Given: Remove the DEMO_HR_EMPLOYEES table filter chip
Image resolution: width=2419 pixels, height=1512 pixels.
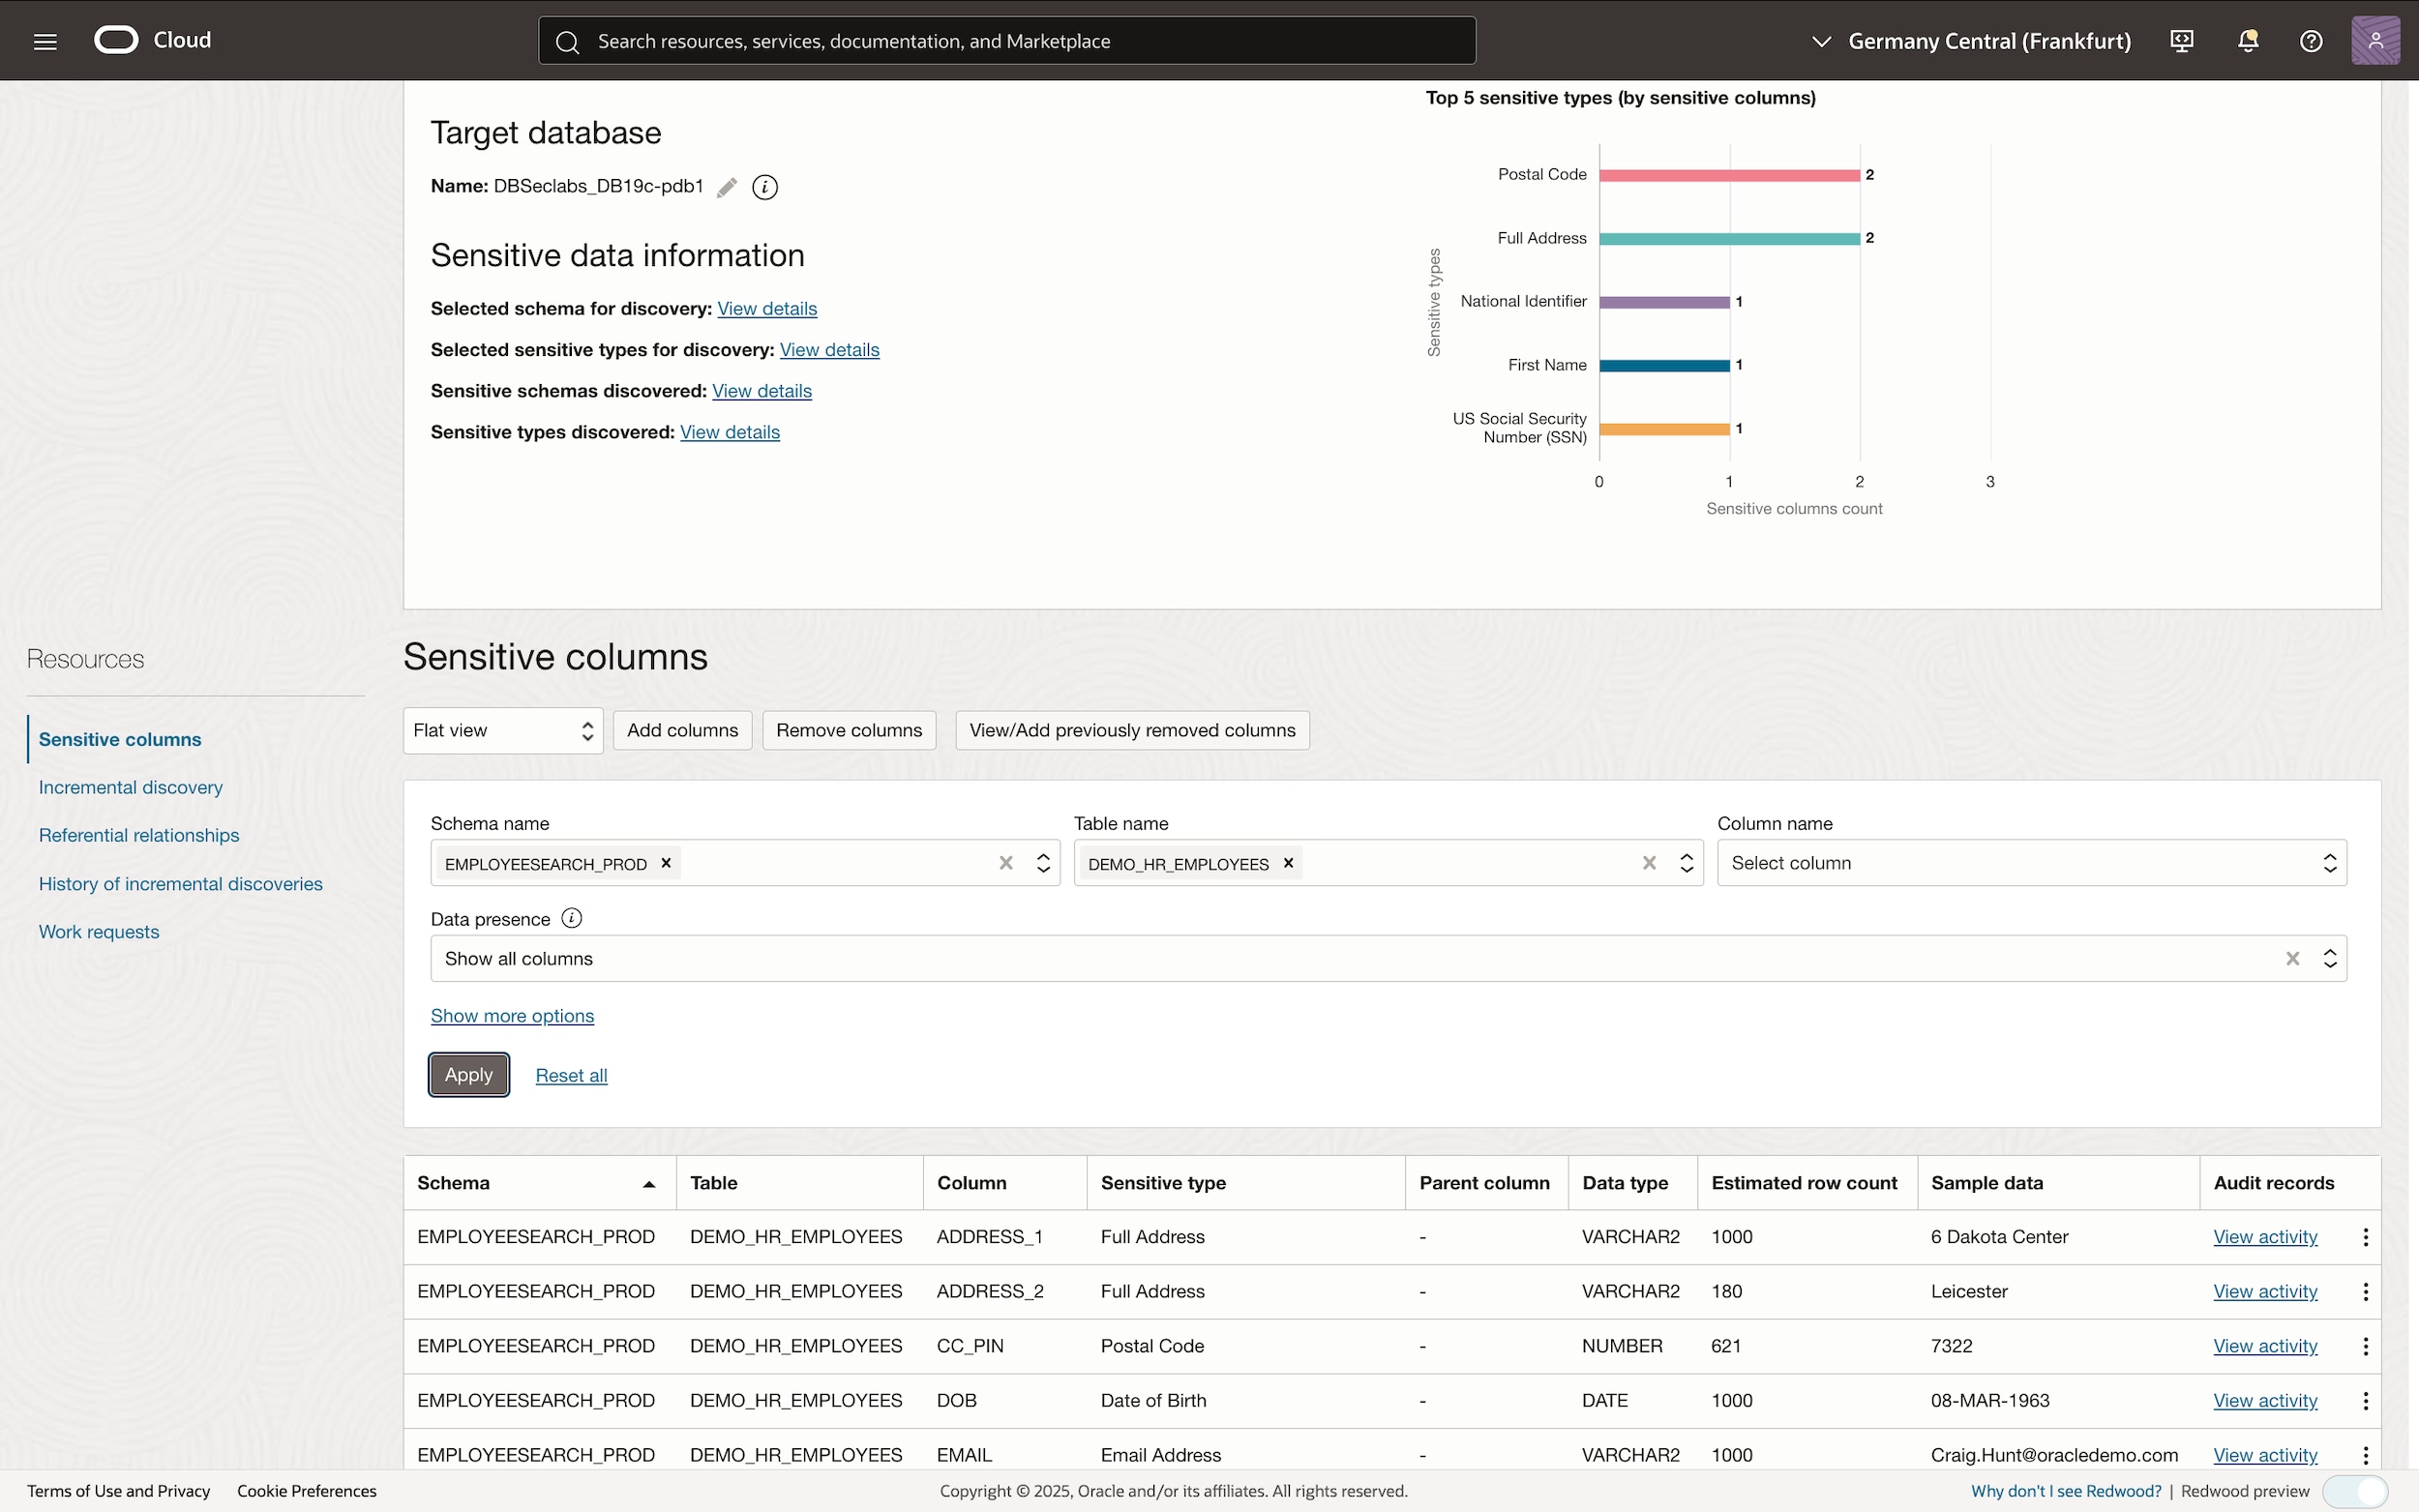Looking at the screenshot, I should tap(1288, 863).
